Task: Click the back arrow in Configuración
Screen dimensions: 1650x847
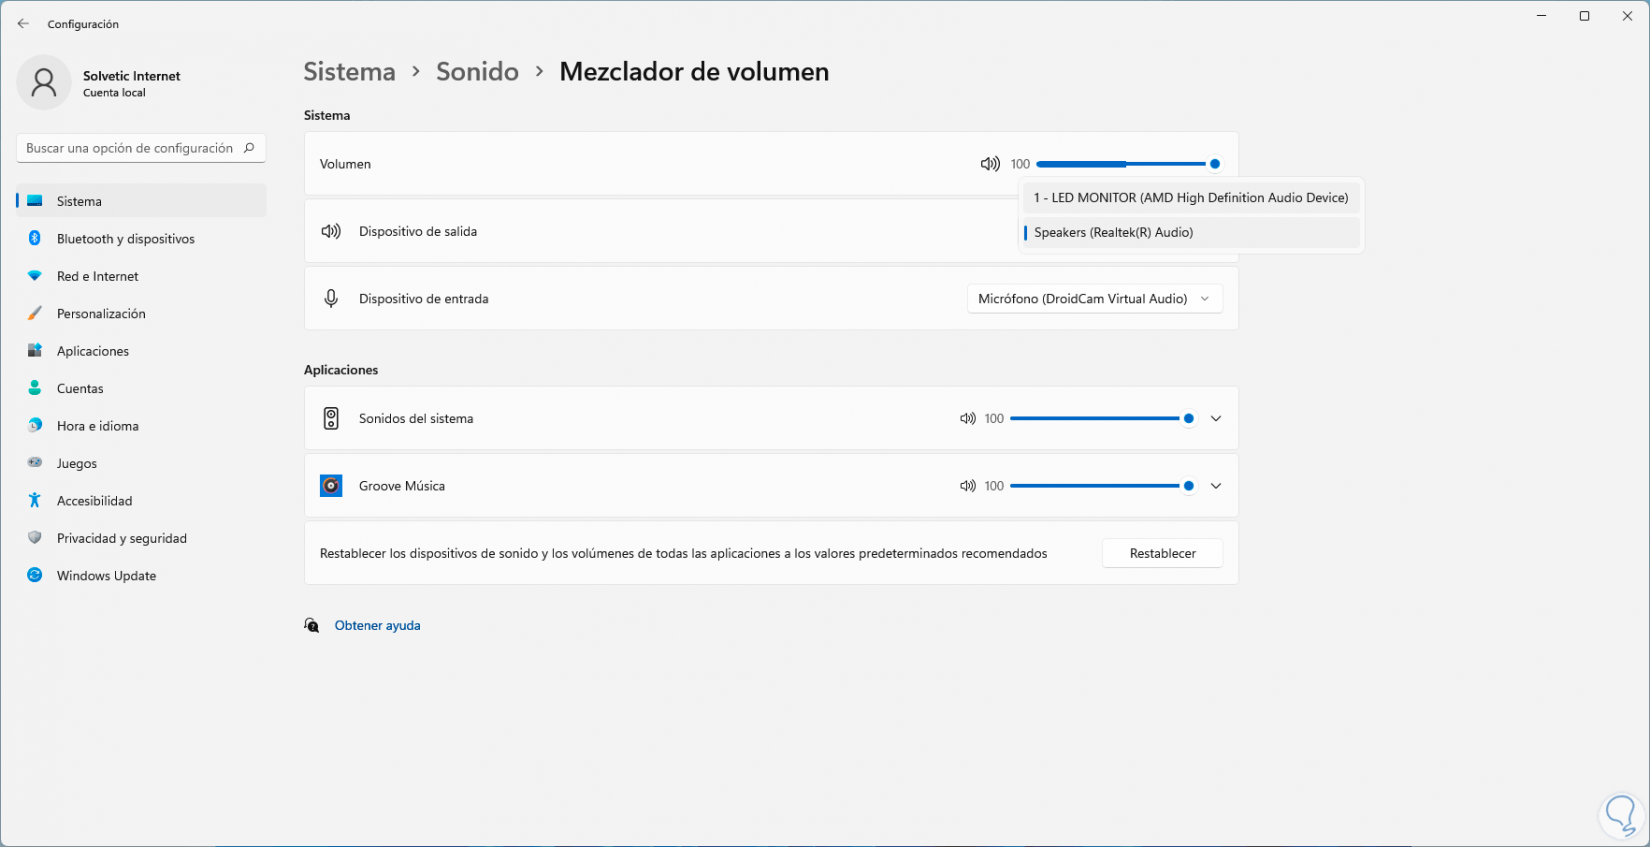Action: 23,24
